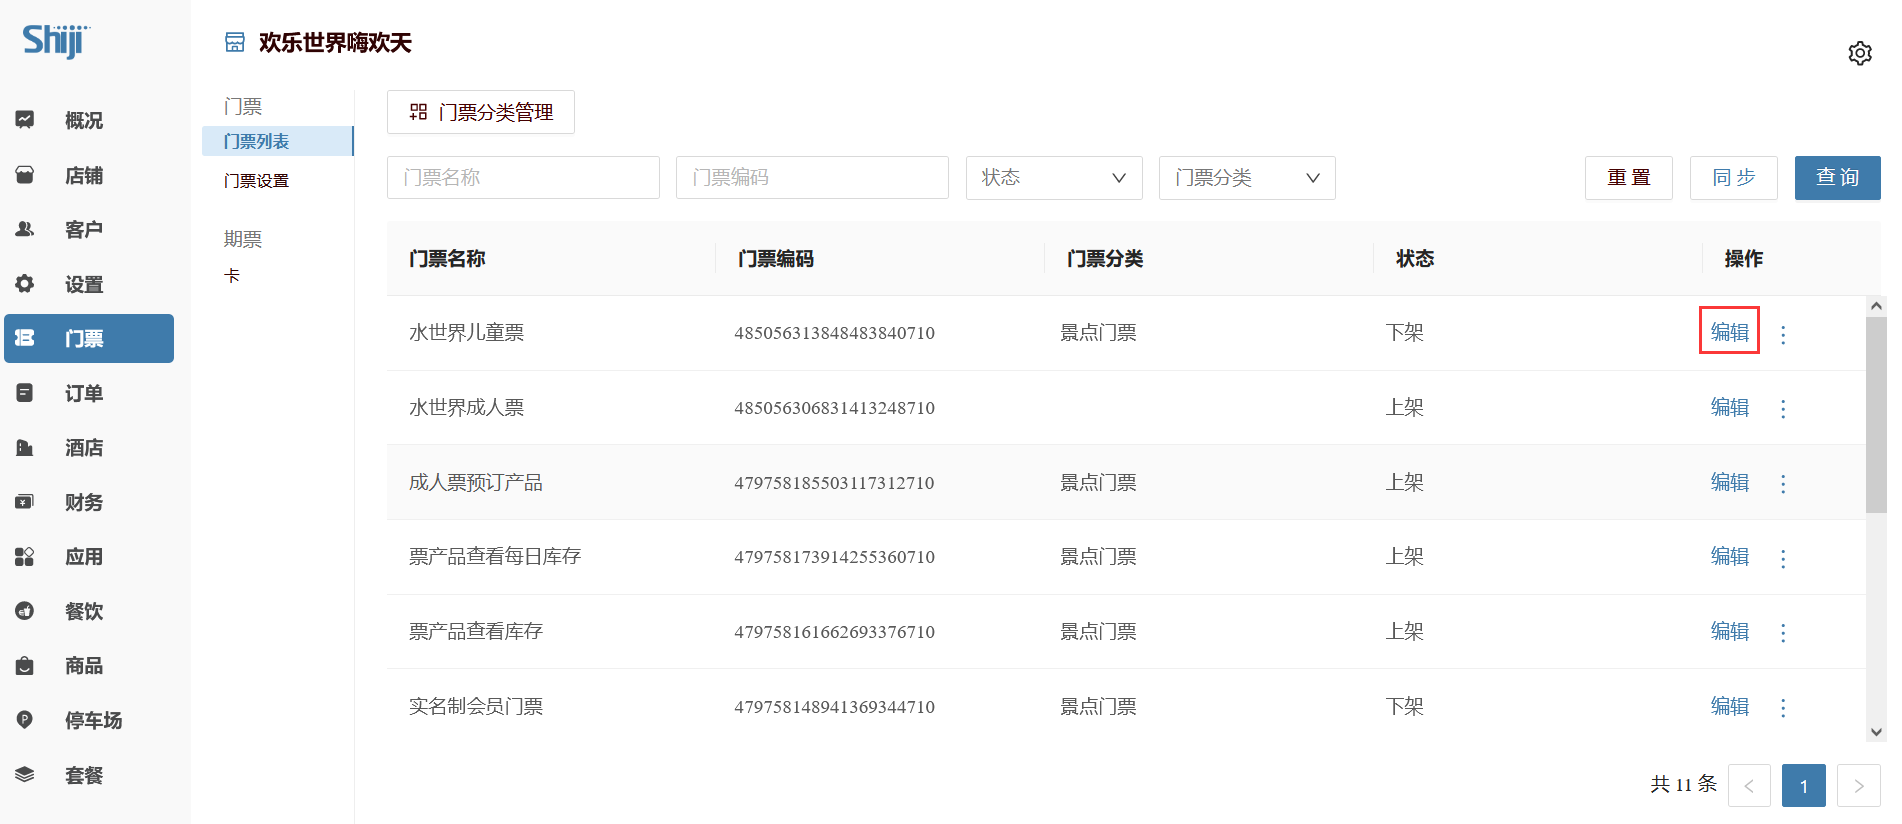
Task: Open the settings gear icon at top right
Action: 1859,53
